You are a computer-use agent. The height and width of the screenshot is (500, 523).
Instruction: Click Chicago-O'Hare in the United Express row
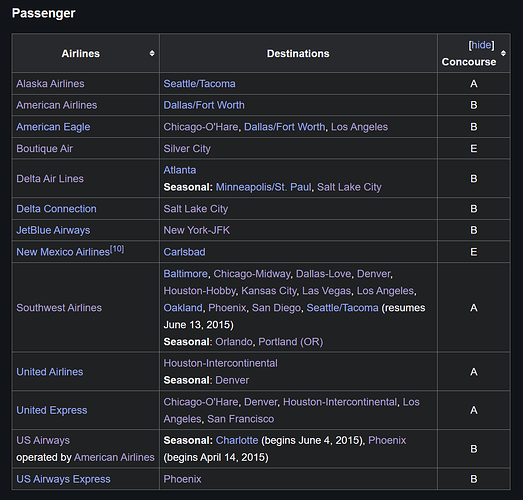[x=201, y=402]
